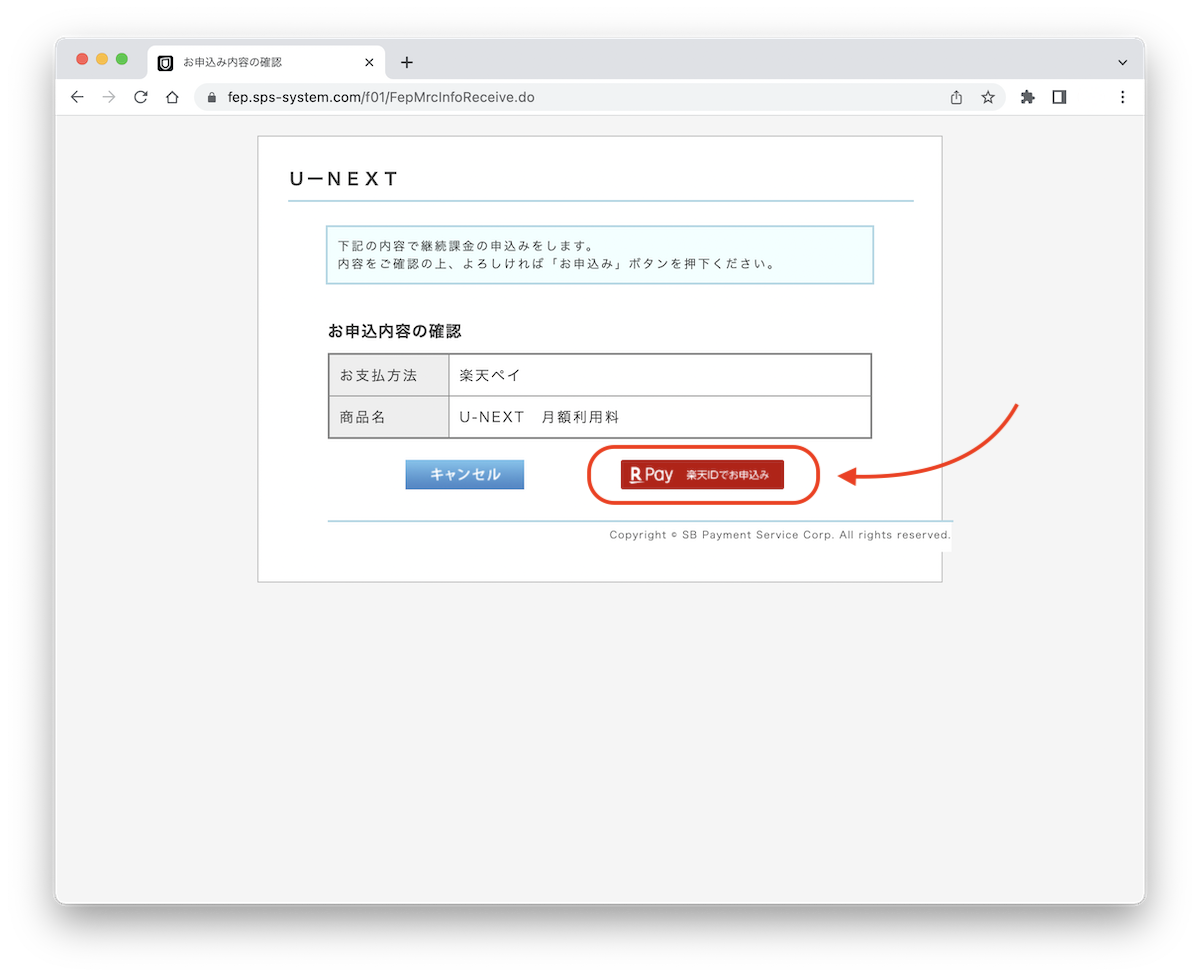Click the R Pay logo on the red button

point(649,474)
